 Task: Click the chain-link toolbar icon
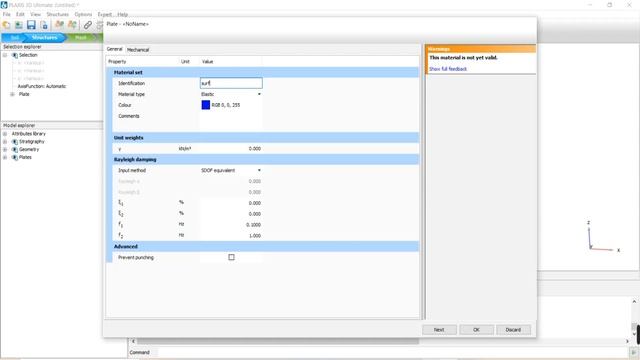[x=87, y=25]
